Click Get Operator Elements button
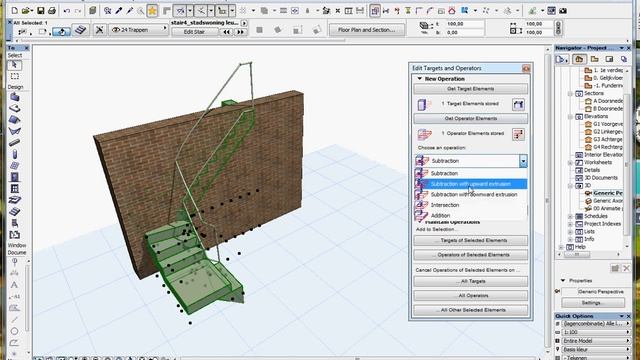 pyautogui.click(x=470, y=118)
